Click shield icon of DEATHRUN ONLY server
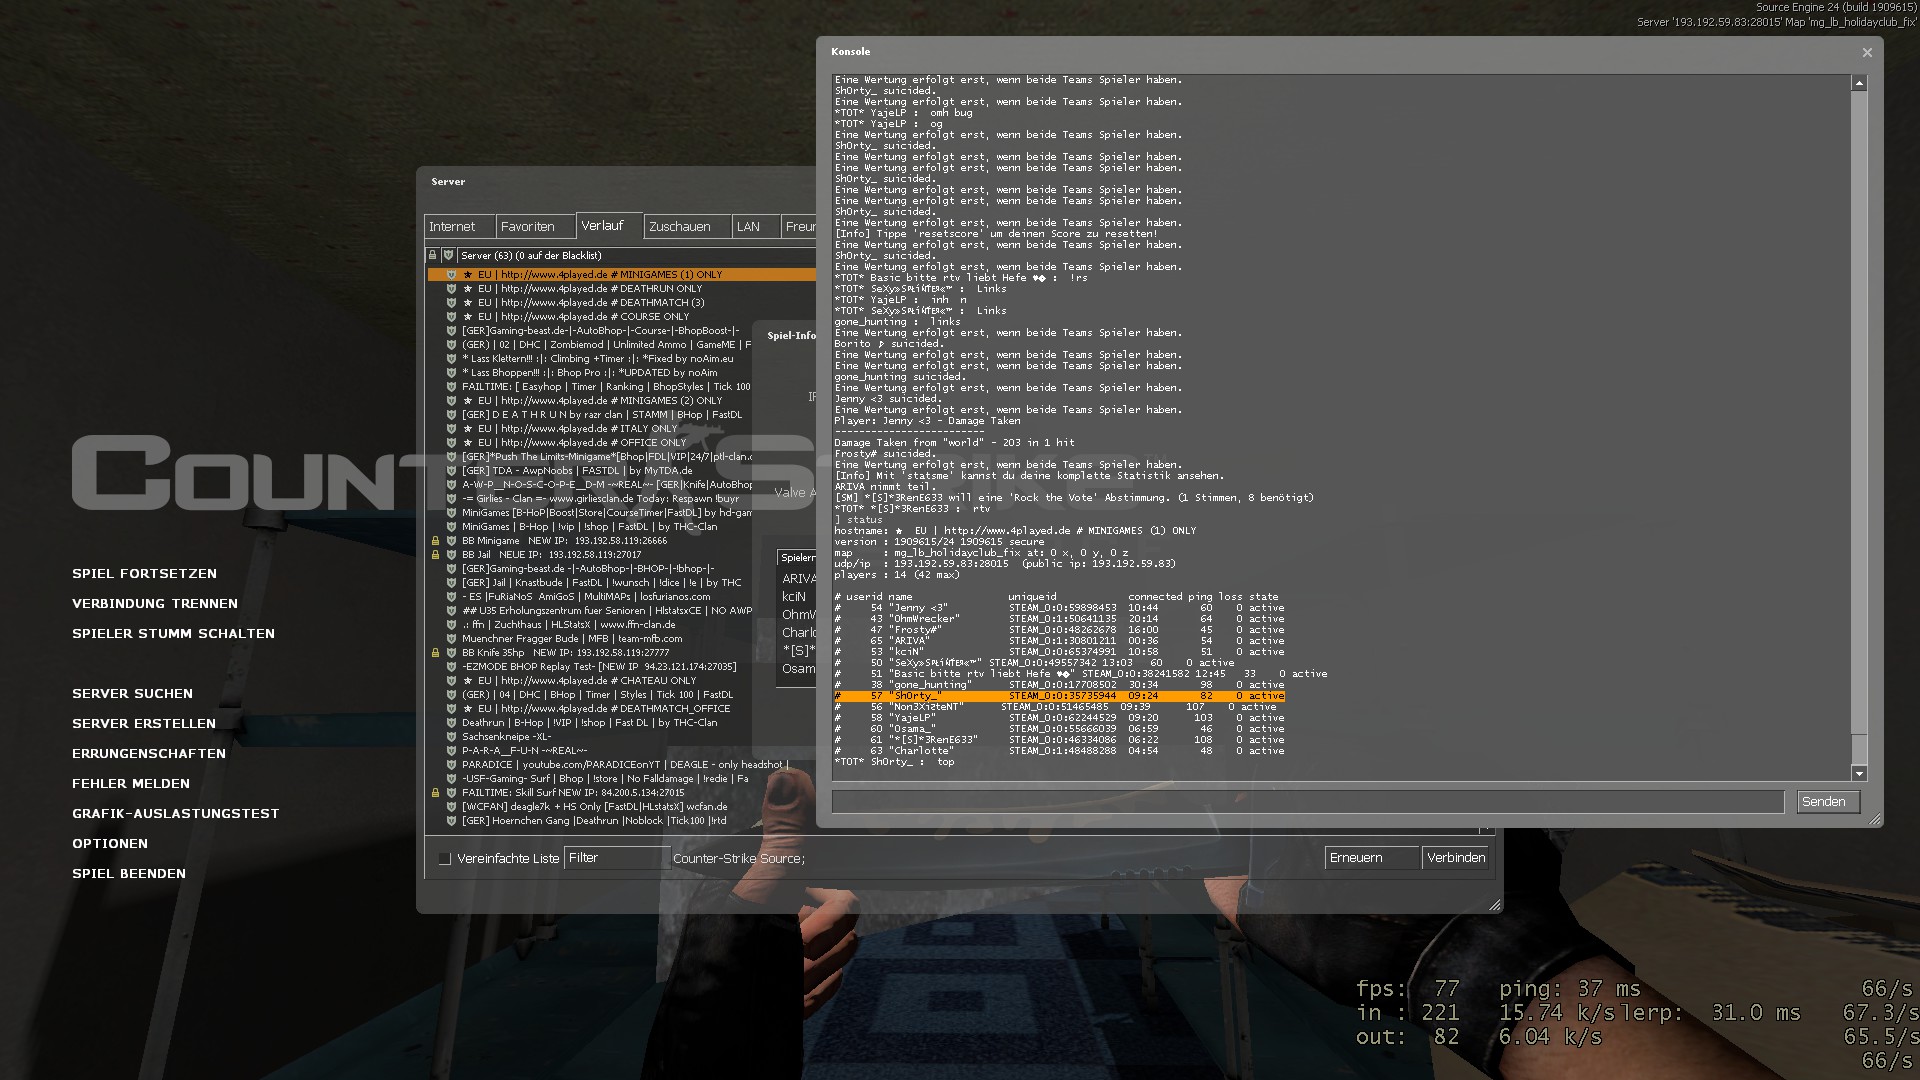The height and width of the screenshot is (1080, 1920). pyautogui.click(x=451, y=288)
